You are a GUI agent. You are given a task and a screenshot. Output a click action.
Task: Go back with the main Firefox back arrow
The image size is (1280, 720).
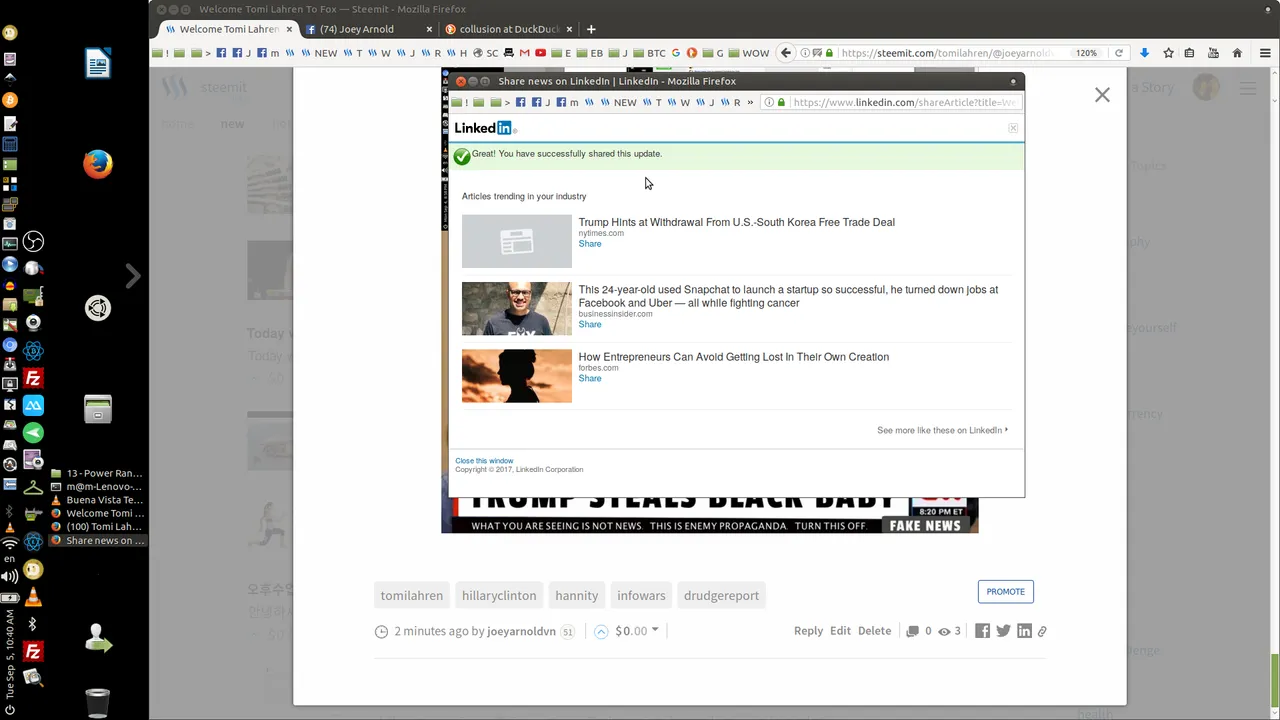point(786,53)
